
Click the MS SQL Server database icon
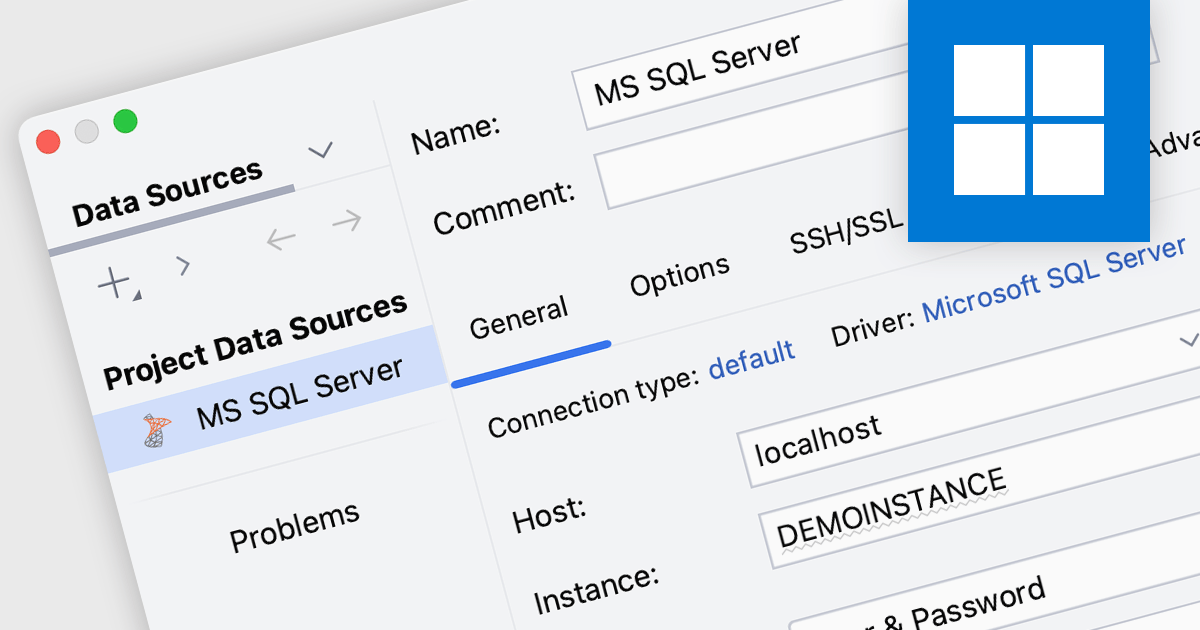point(156,430)
